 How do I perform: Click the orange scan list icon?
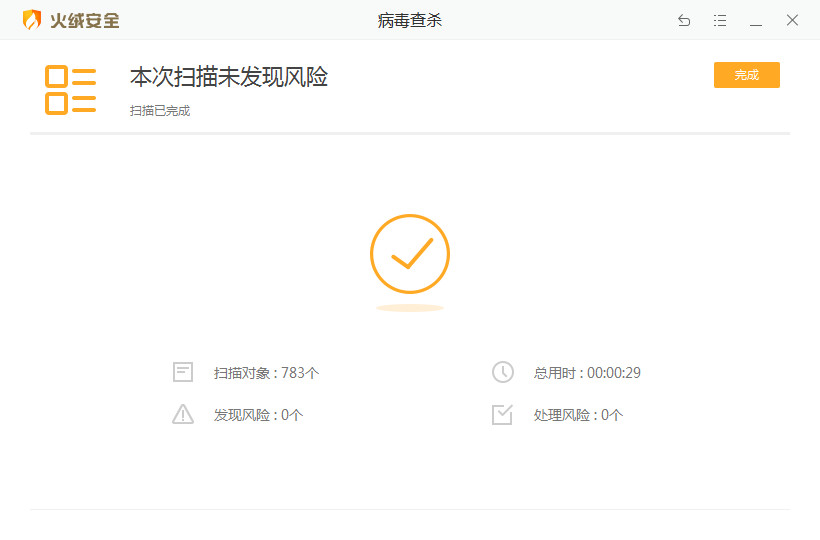(x=71, y=90)
